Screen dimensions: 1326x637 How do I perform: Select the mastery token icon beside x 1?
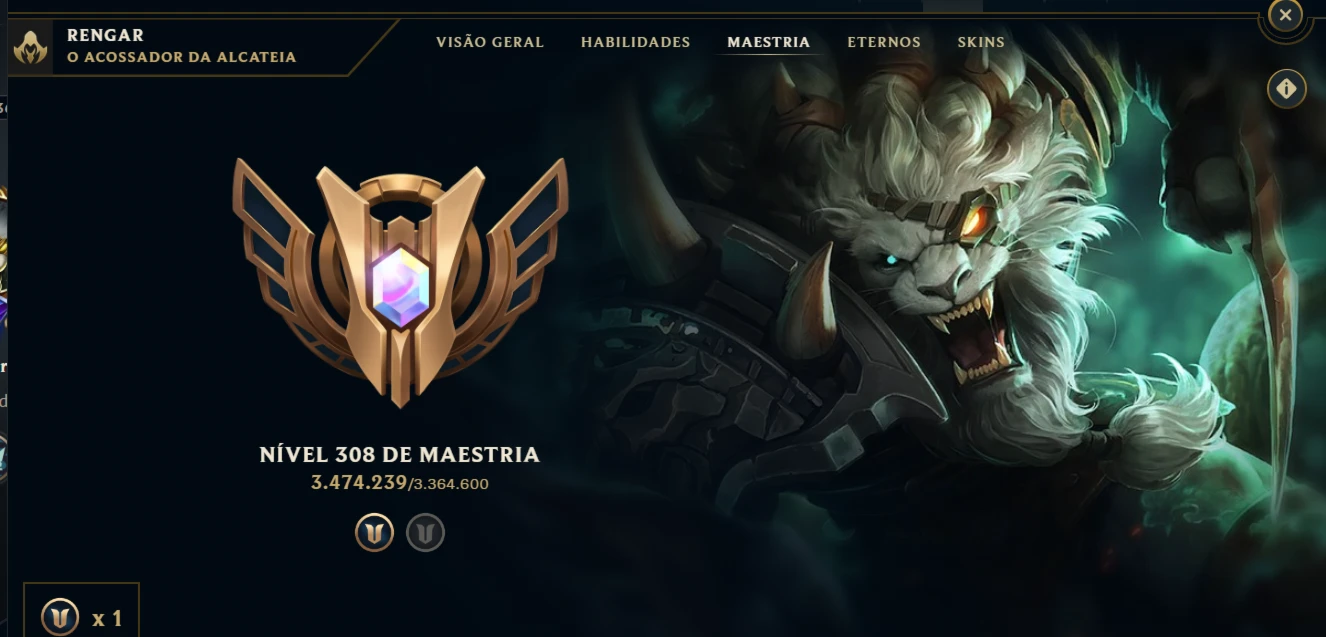[60, 618]
